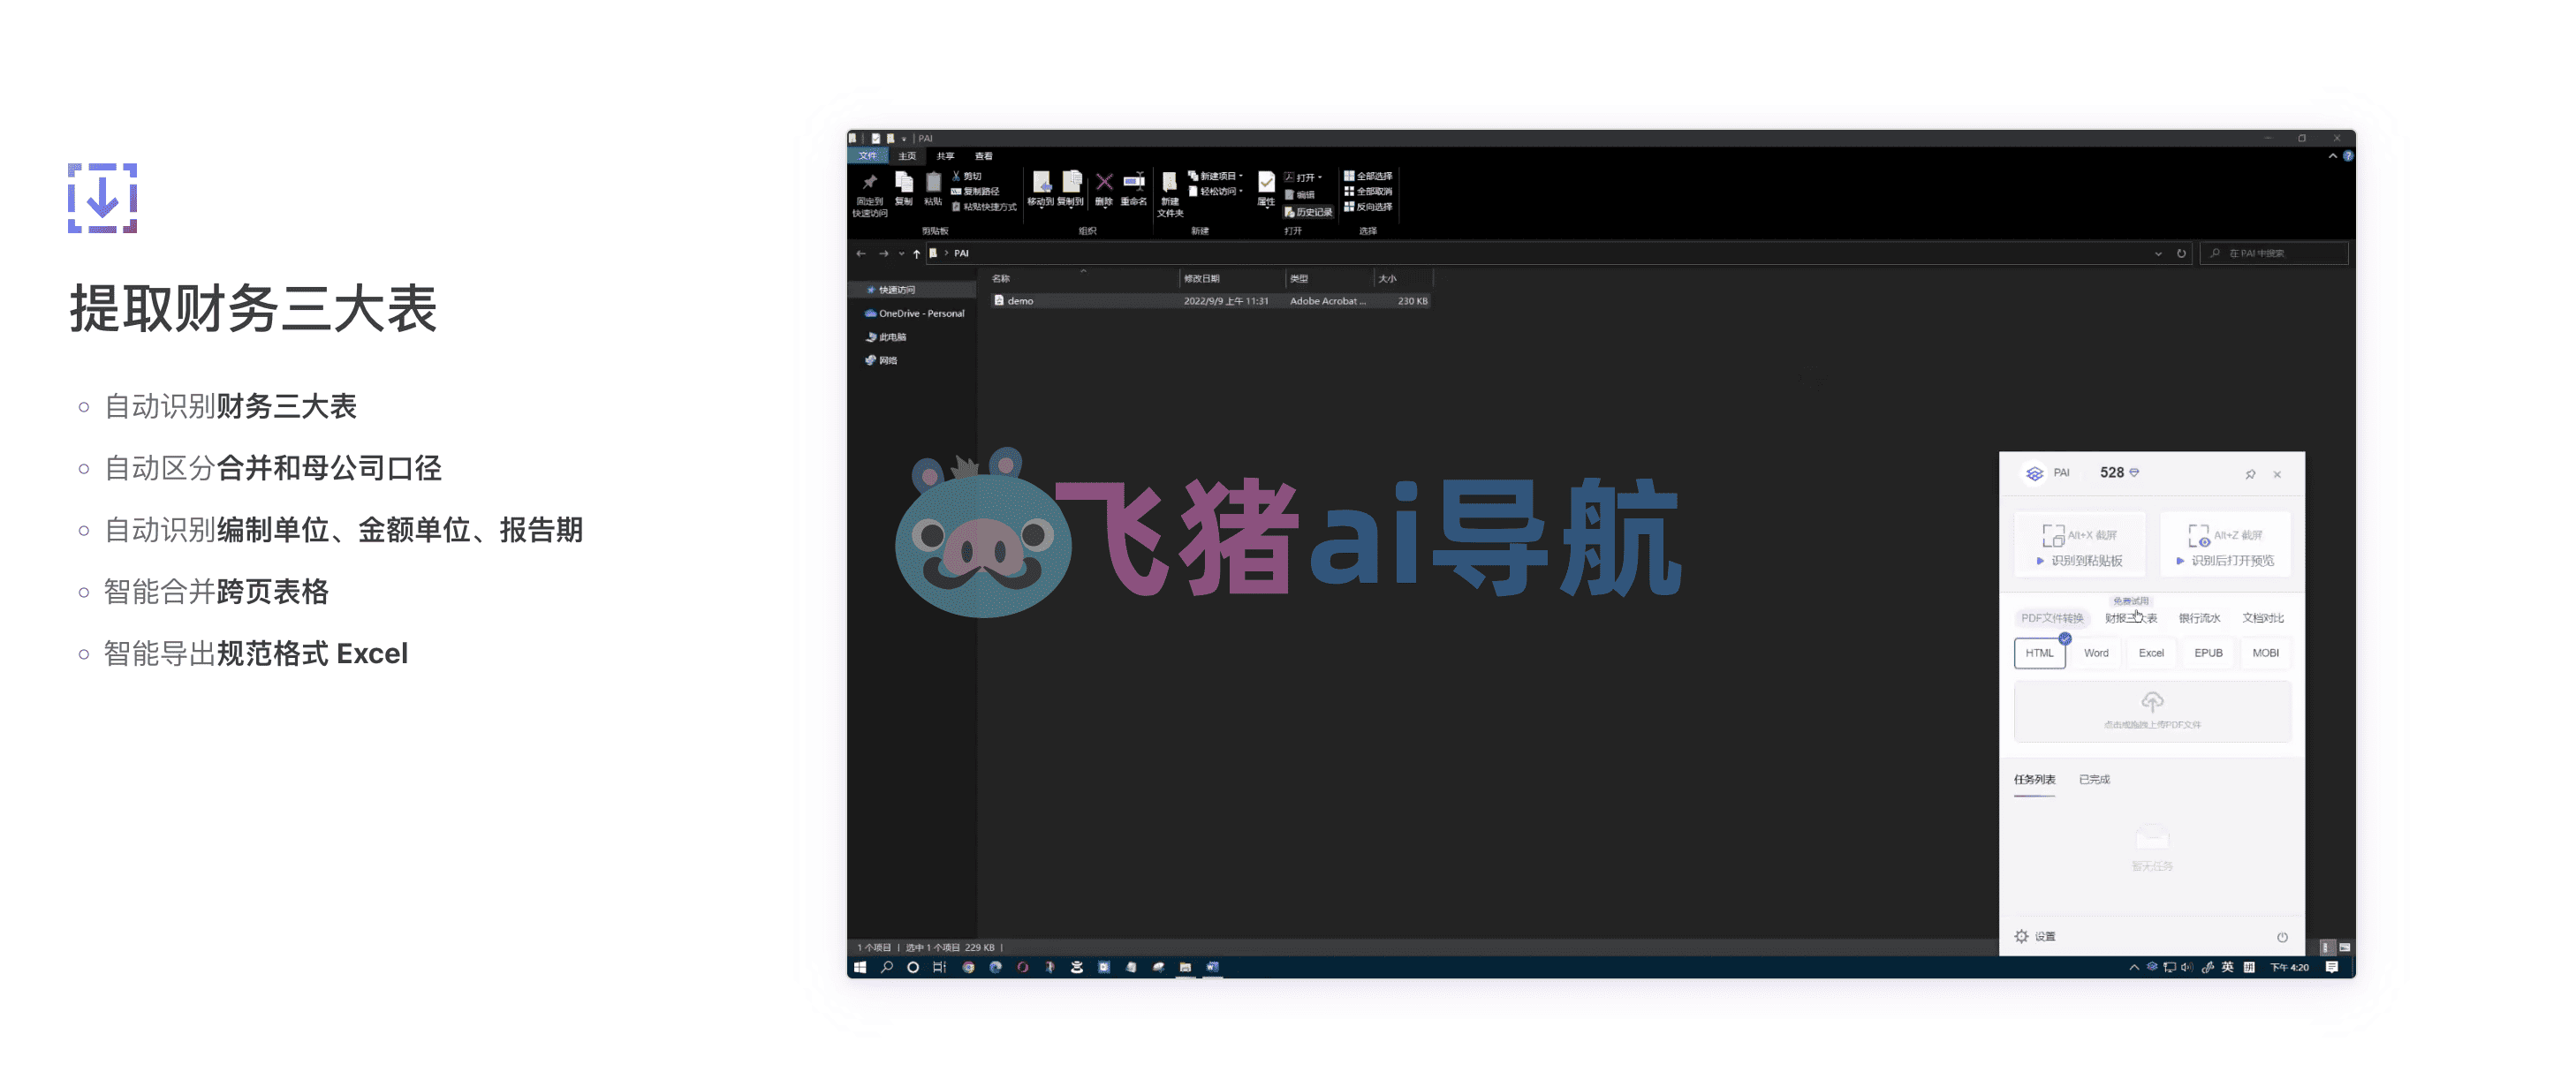This screenshot has width=2576, height=1065.
Task: Click the PDF upload drop area
Action: point(2152,711)
